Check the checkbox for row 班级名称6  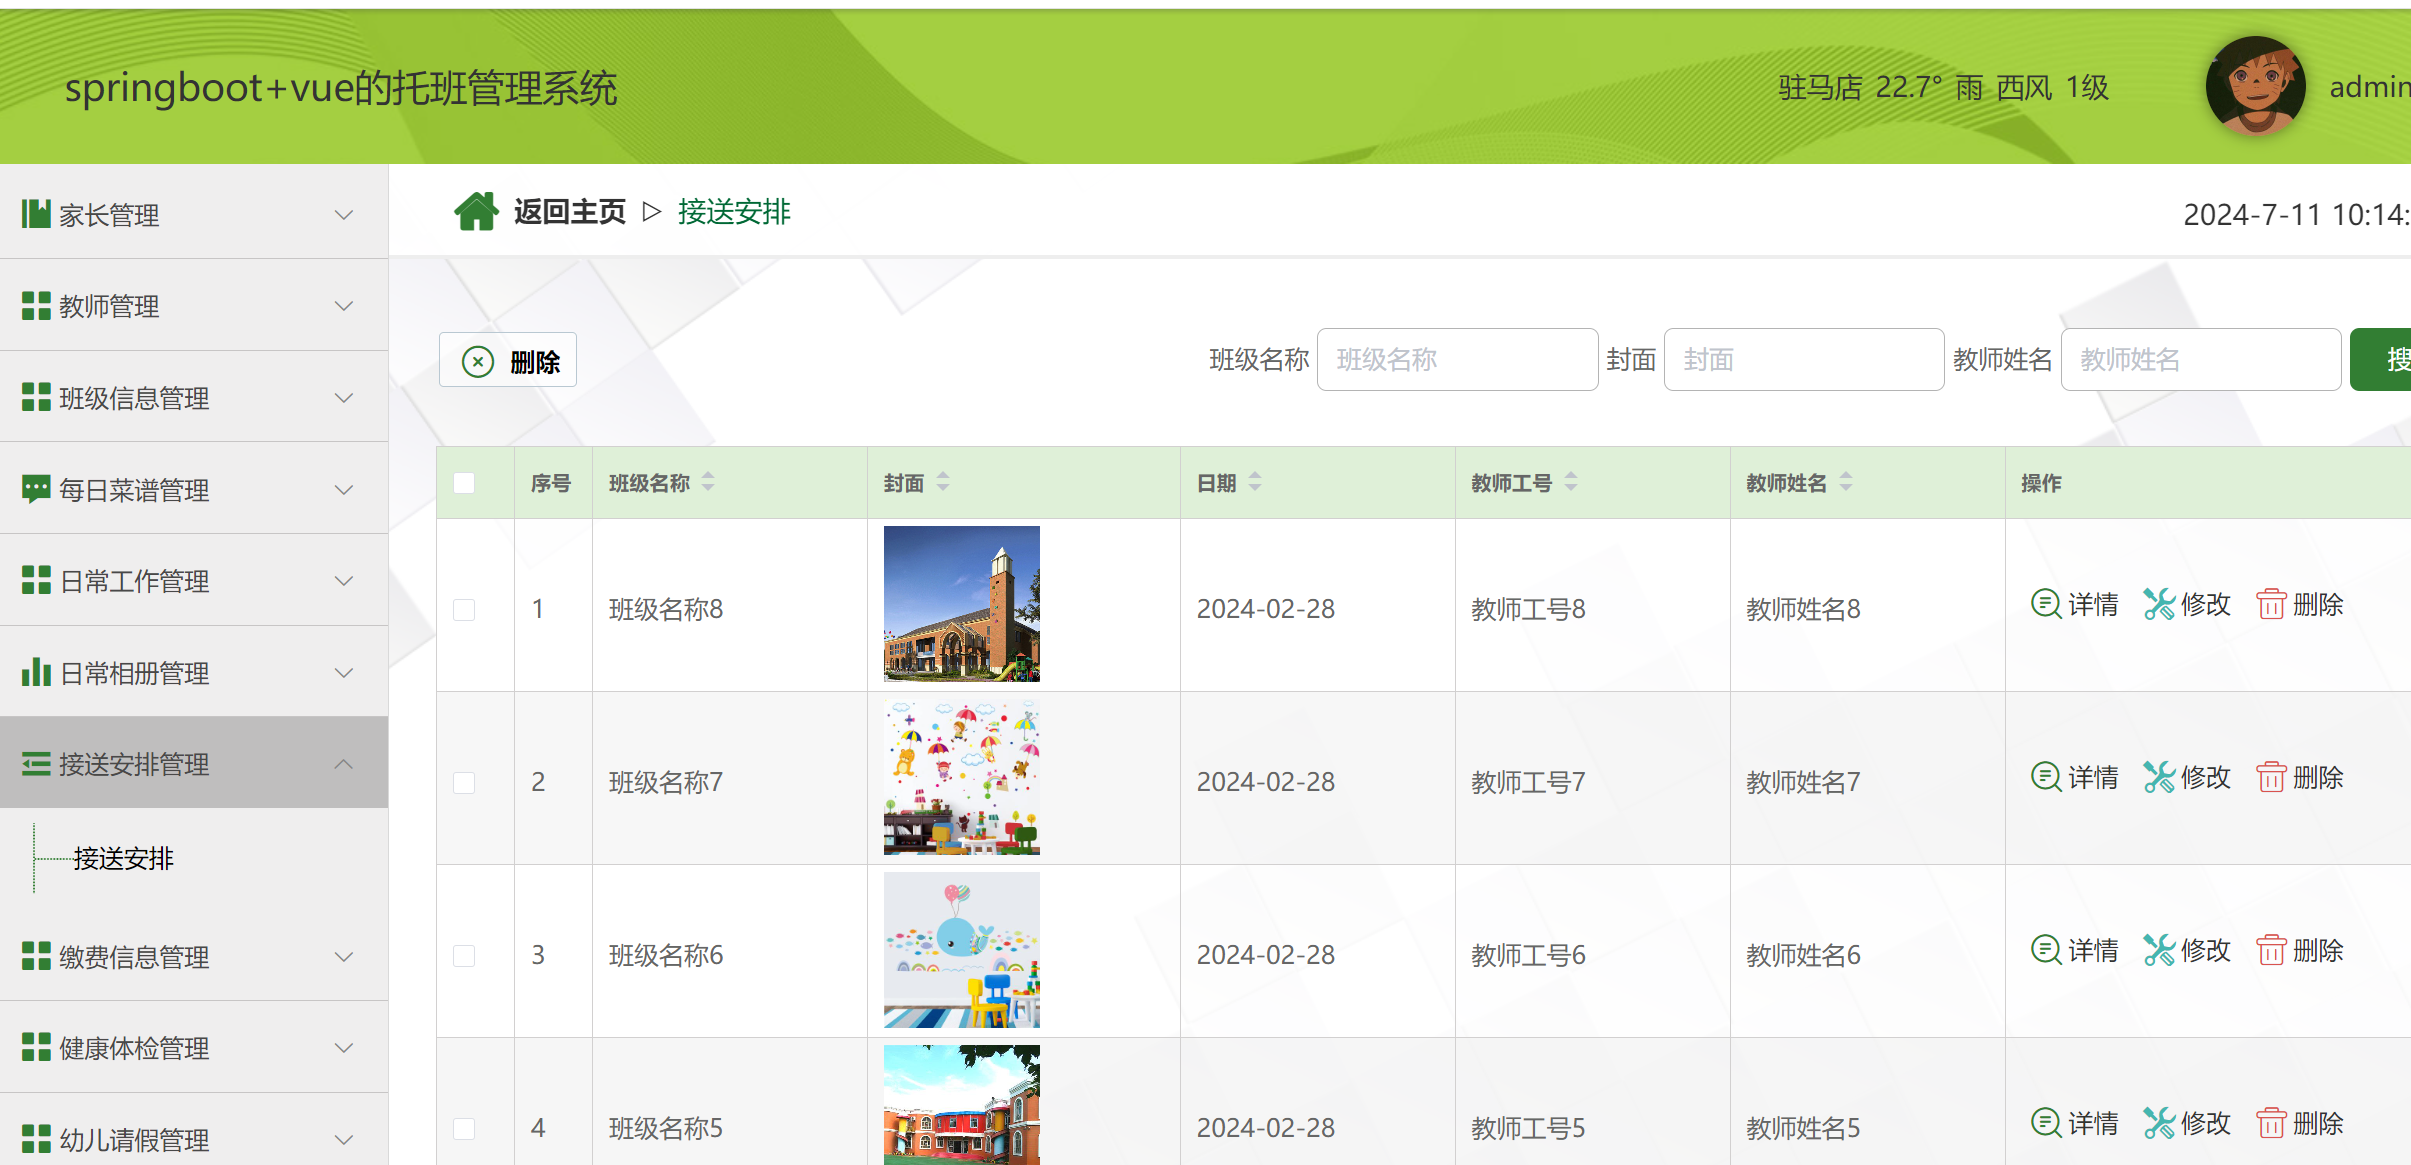click(464, 955)
